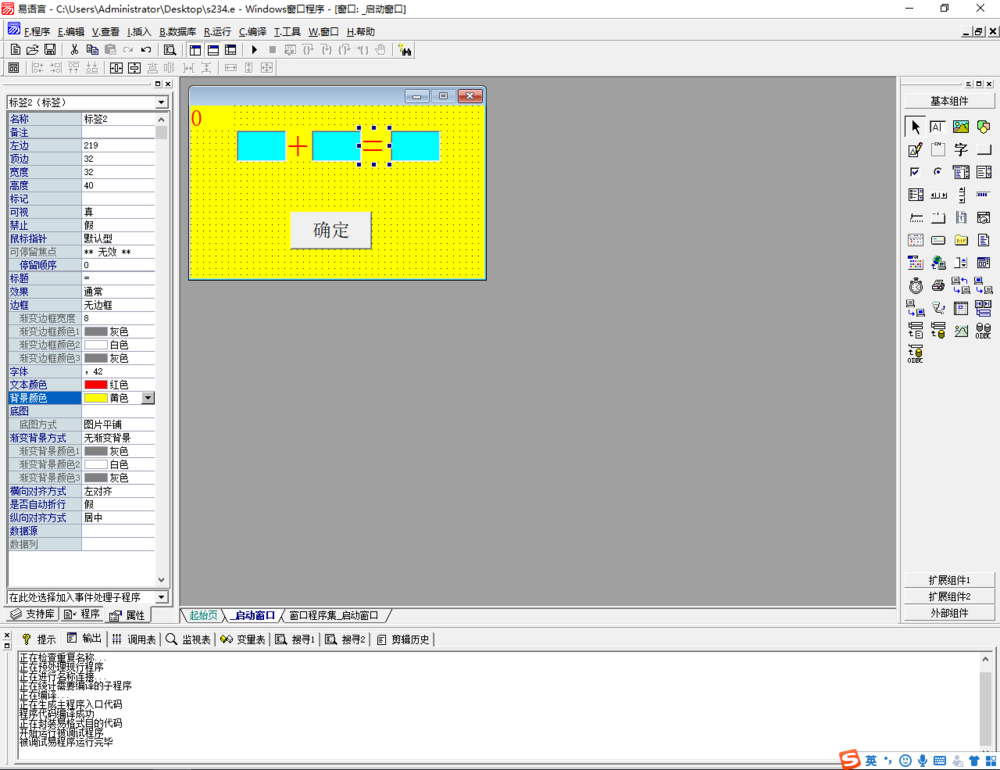Select the ODBC database component icon
1000x770 pixels.
point(983,330)
